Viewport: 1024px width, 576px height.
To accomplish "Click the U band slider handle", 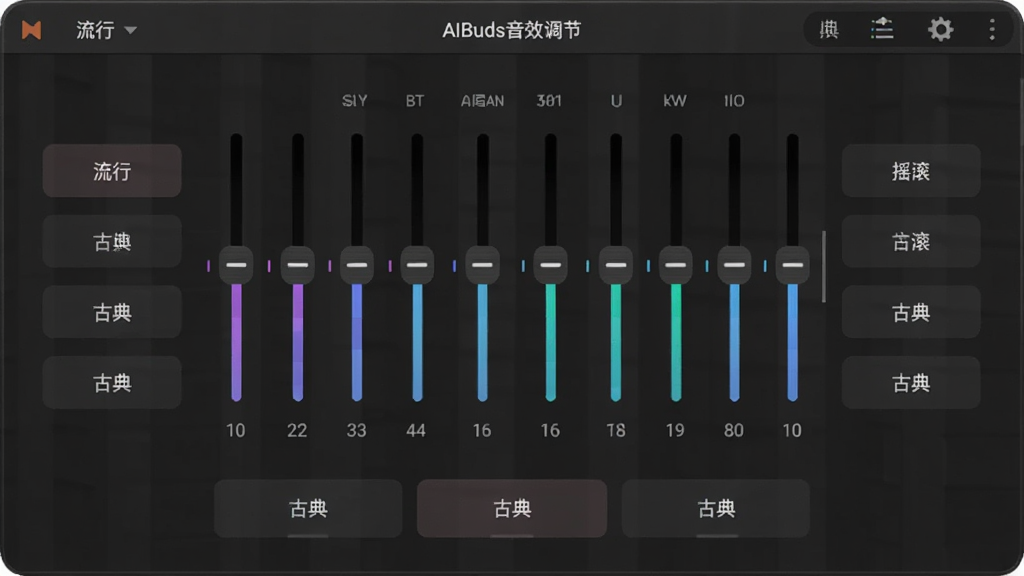I will tap(616, 264).
